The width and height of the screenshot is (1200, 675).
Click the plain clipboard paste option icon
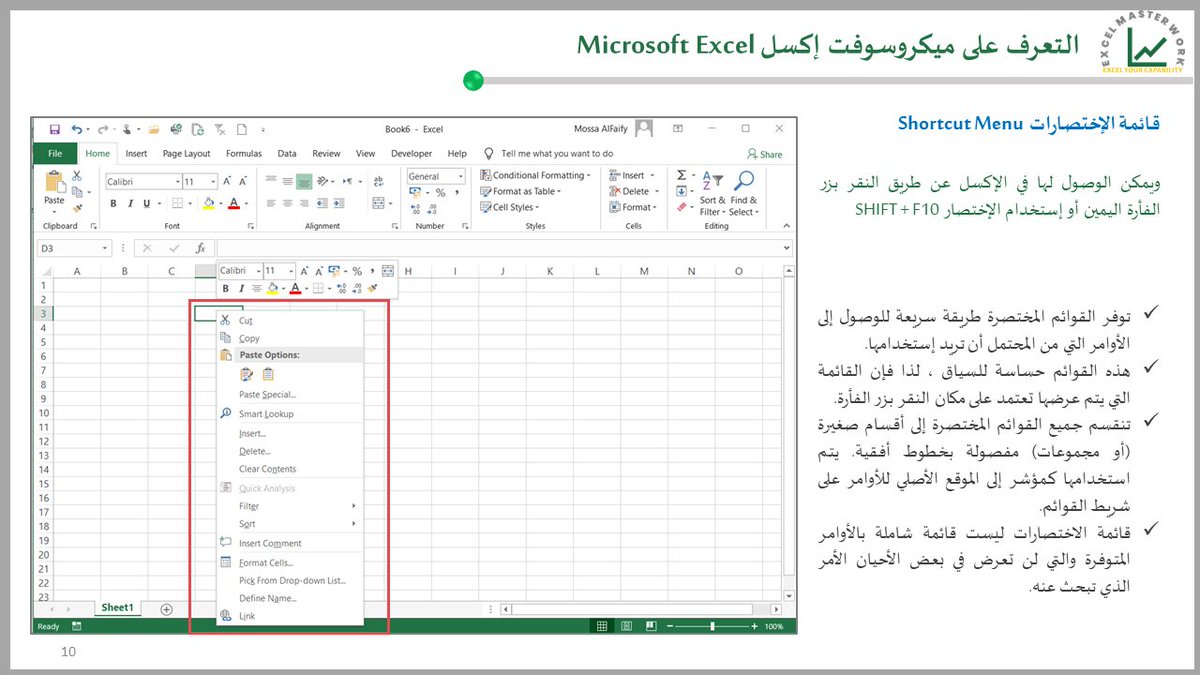[x=268, y=375]
